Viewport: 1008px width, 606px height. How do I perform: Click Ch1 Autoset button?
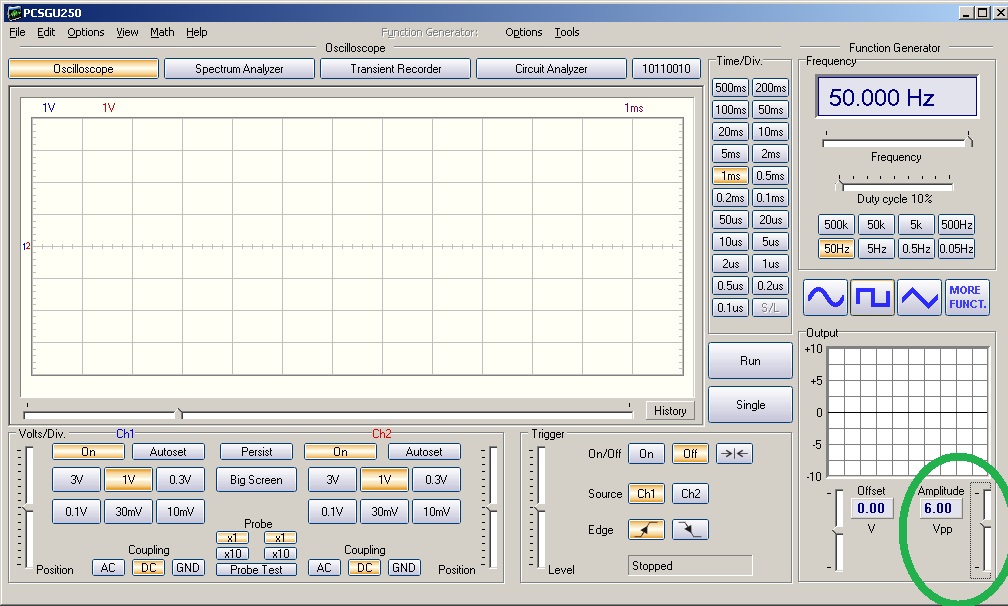168,452
